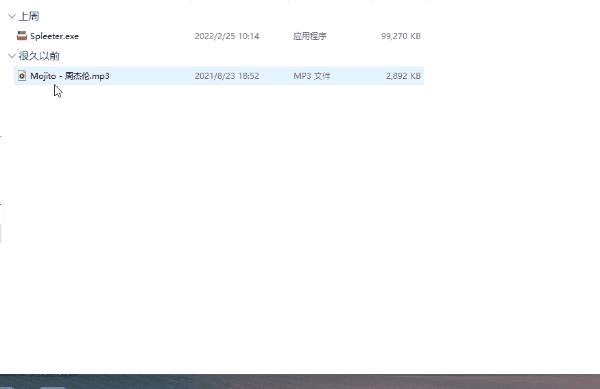600x389 pixels.
Task: Select the Mojito - 周杰伦.mp3 file name
Action: point(70,76)
